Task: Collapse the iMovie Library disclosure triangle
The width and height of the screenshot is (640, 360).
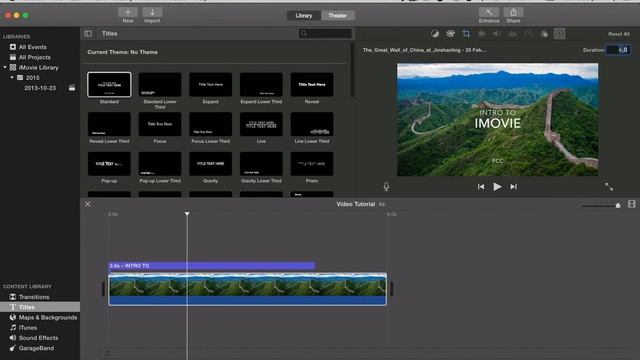Action: 5,67
